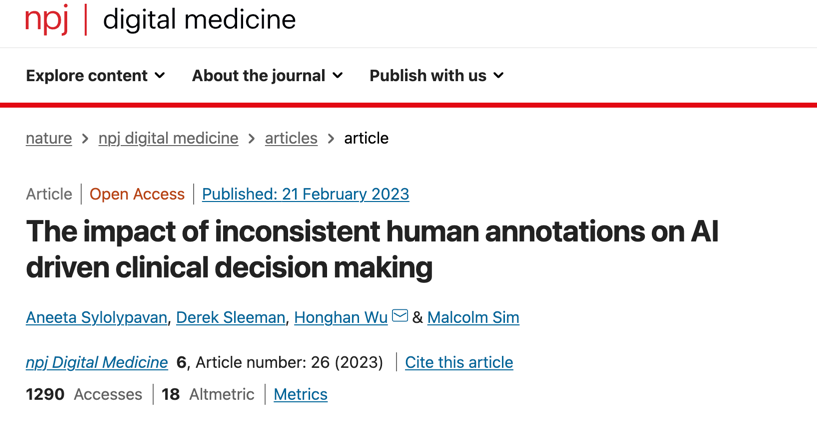Open the Publish with us menu
817x436 pixels.
(x=437, y=76)
